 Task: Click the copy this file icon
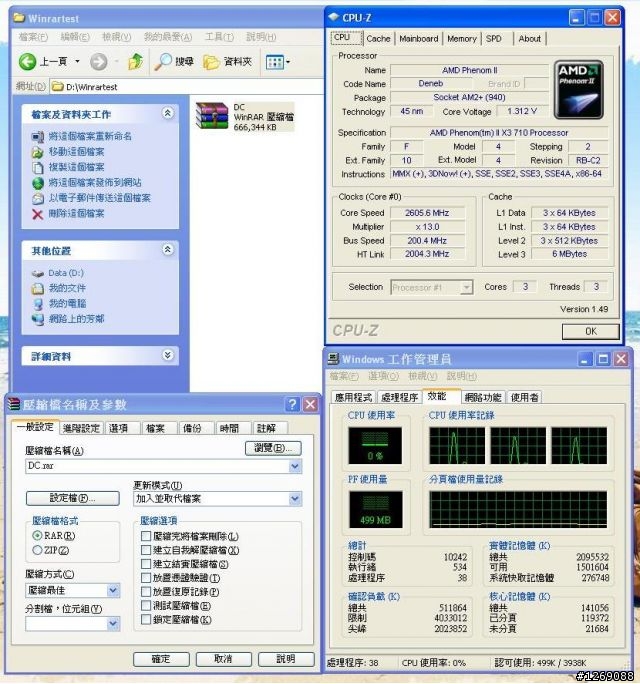[x=38, y=168]
